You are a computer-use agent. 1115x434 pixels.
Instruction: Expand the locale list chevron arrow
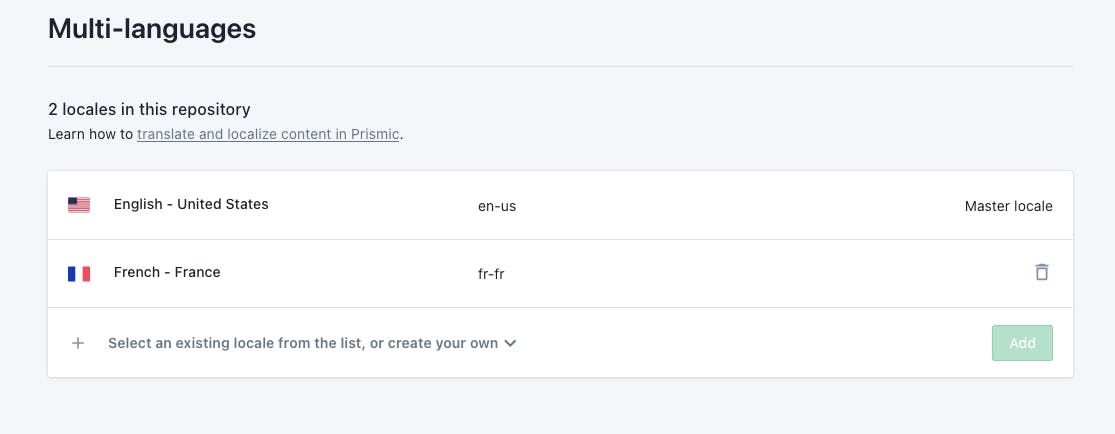510,343
